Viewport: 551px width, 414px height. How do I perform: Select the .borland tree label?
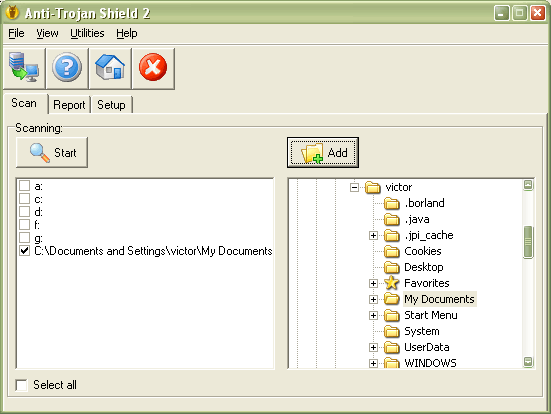424,203
